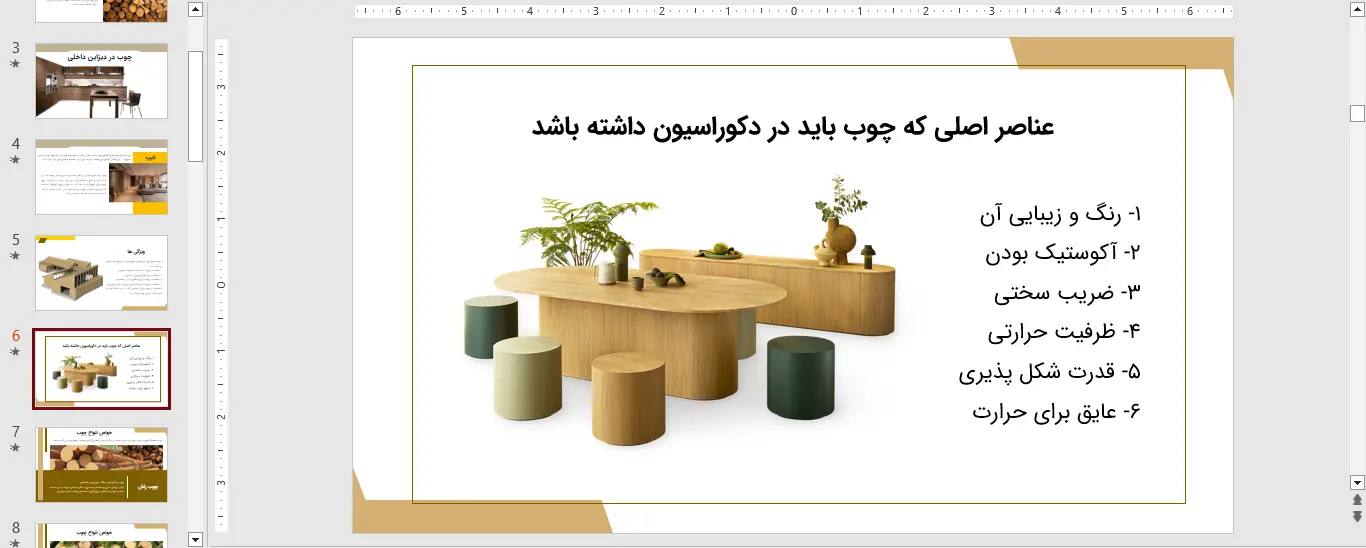
Task: Click the animation star icon under slide 4
Action: pos(15,160)
